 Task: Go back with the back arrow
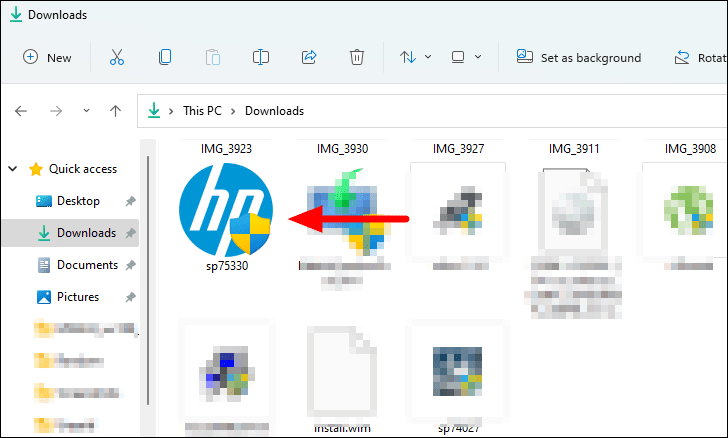click(x=21, y=111)
